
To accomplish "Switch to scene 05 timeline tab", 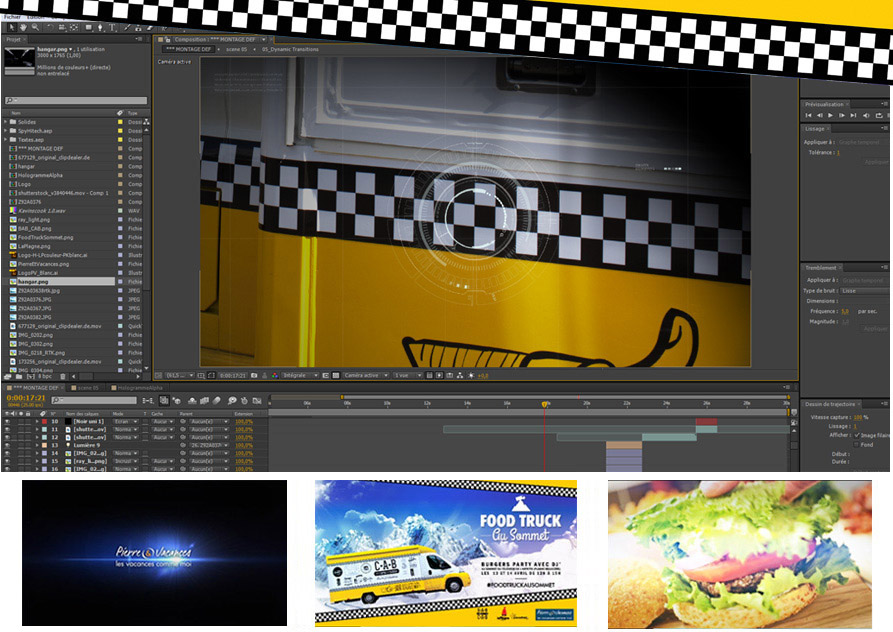I will pyautogui.click(x=87, y=388).
